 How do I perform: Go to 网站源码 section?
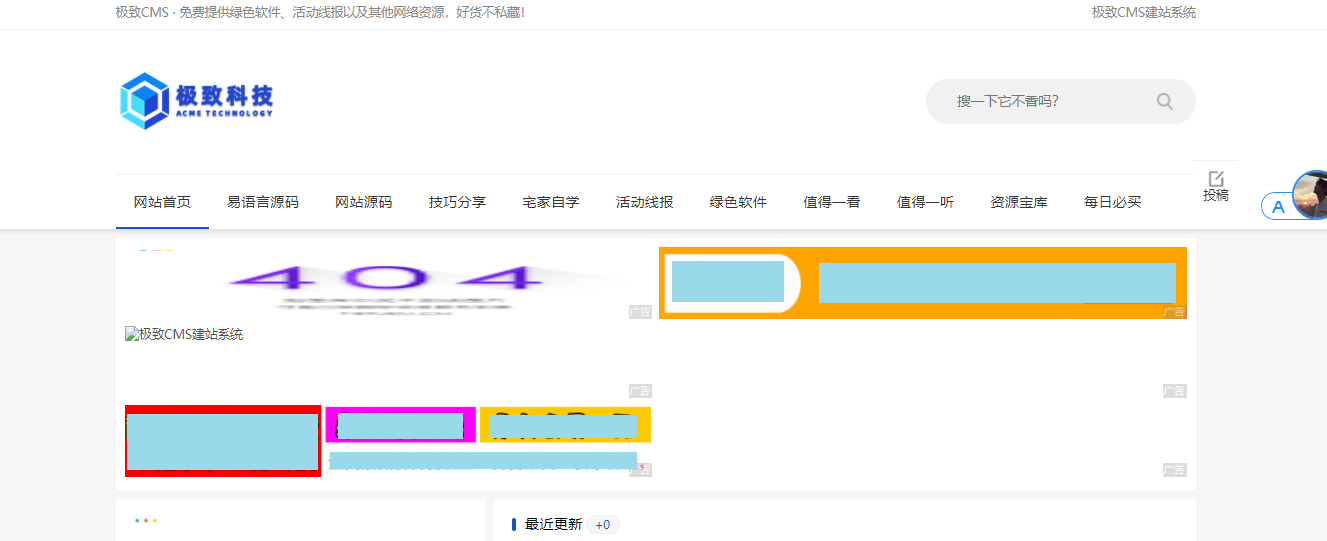point(363,202)
